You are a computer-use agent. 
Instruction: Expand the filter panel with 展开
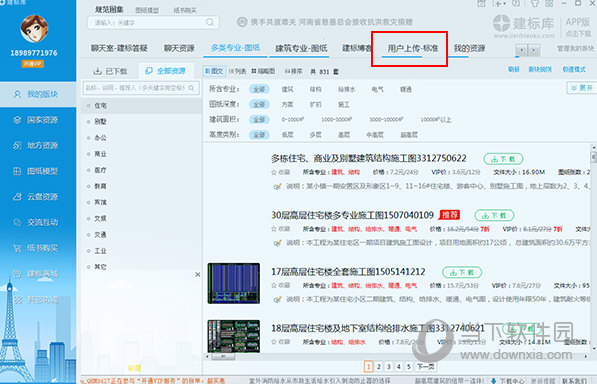coord(581,88)
